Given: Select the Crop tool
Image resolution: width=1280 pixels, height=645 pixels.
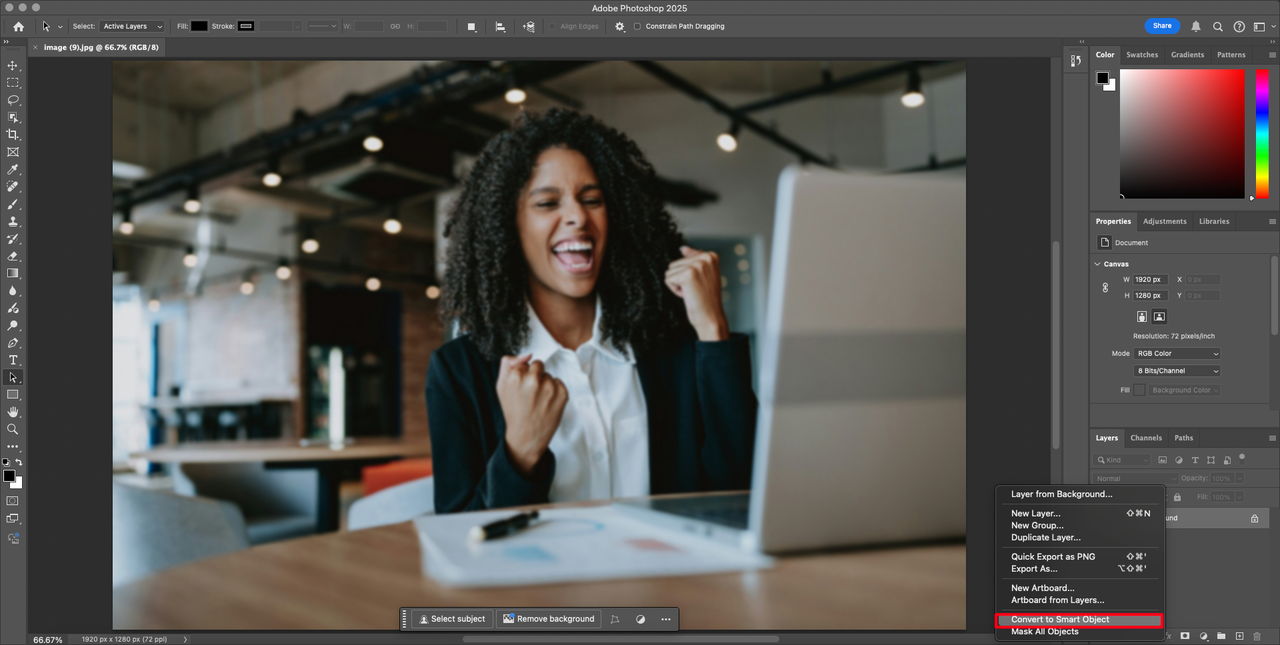Looking at the screenshot, I should point(13,134).
